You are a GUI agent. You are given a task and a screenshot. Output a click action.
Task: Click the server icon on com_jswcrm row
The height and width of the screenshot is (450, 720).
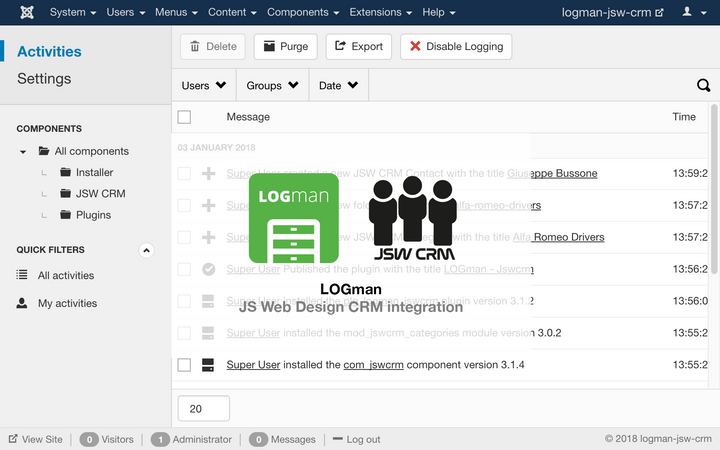[x=208, y=365]
